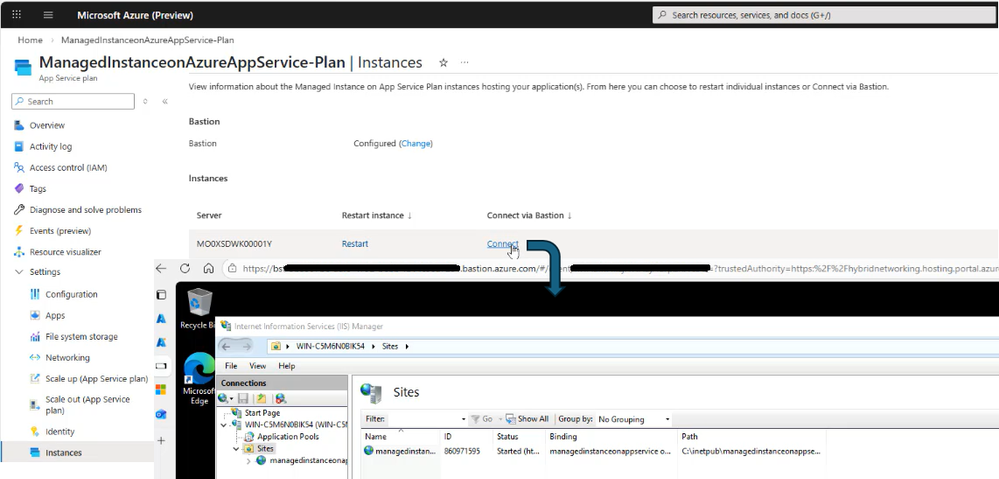999x479 pixels.
Task: Click the Bastion URL address bar
Action: coord(612,268)
